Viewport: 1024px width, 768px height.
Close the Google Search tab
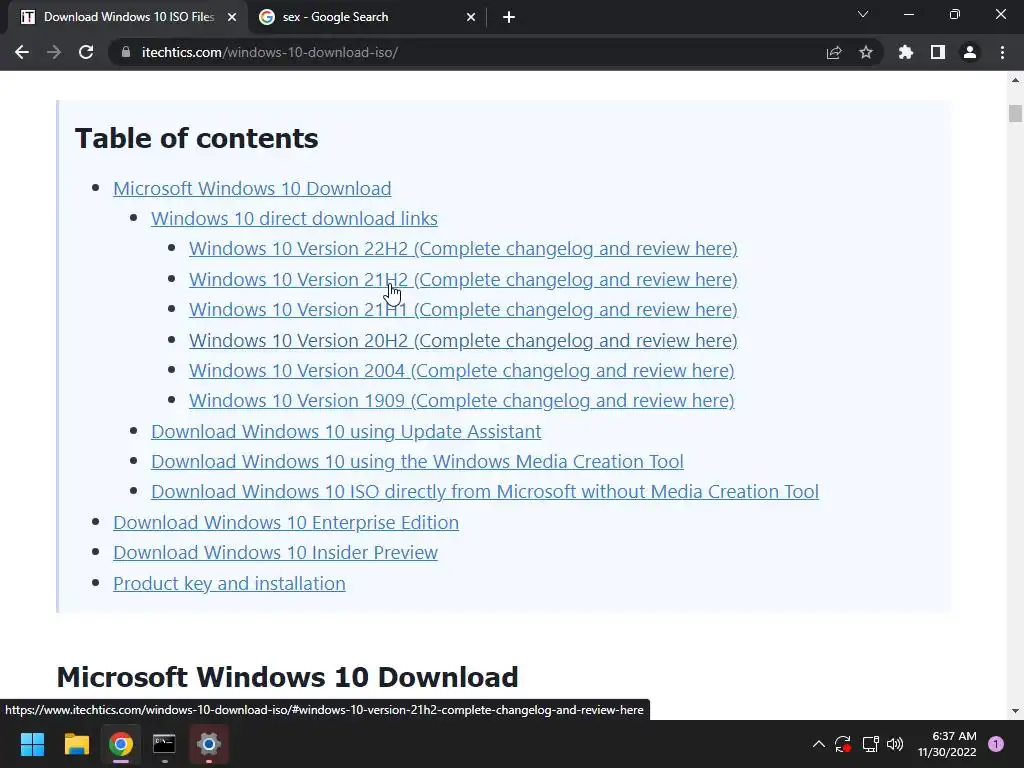point(471,17)
